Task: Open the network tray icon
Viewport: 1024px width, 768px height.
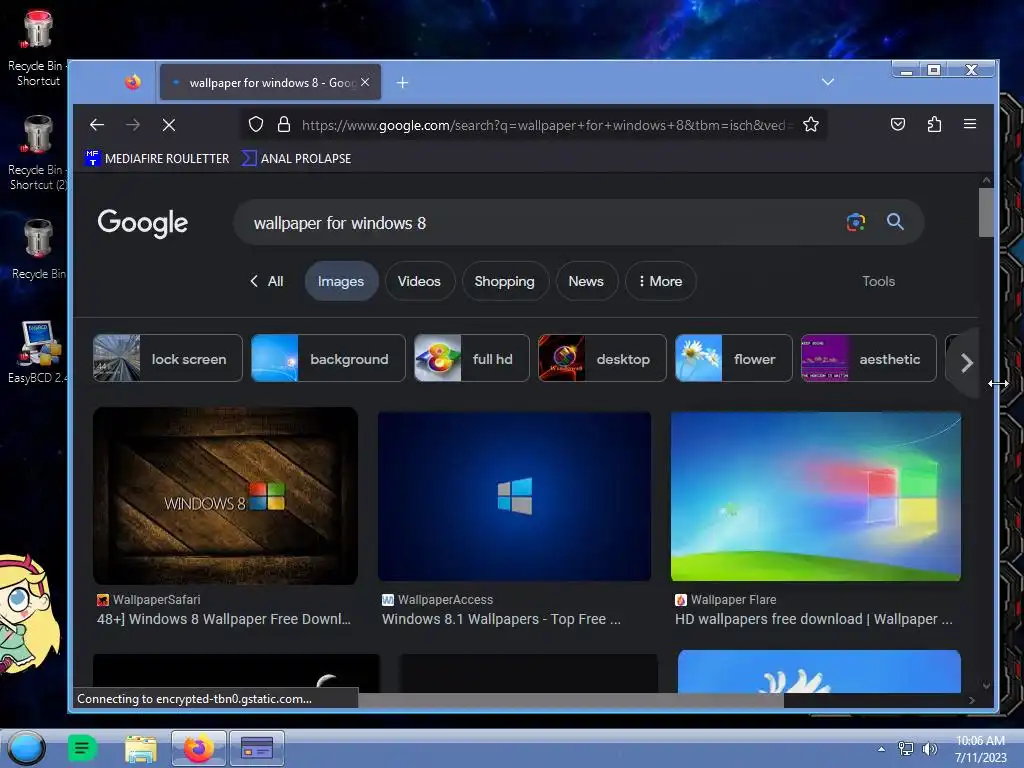Action: 906,749
